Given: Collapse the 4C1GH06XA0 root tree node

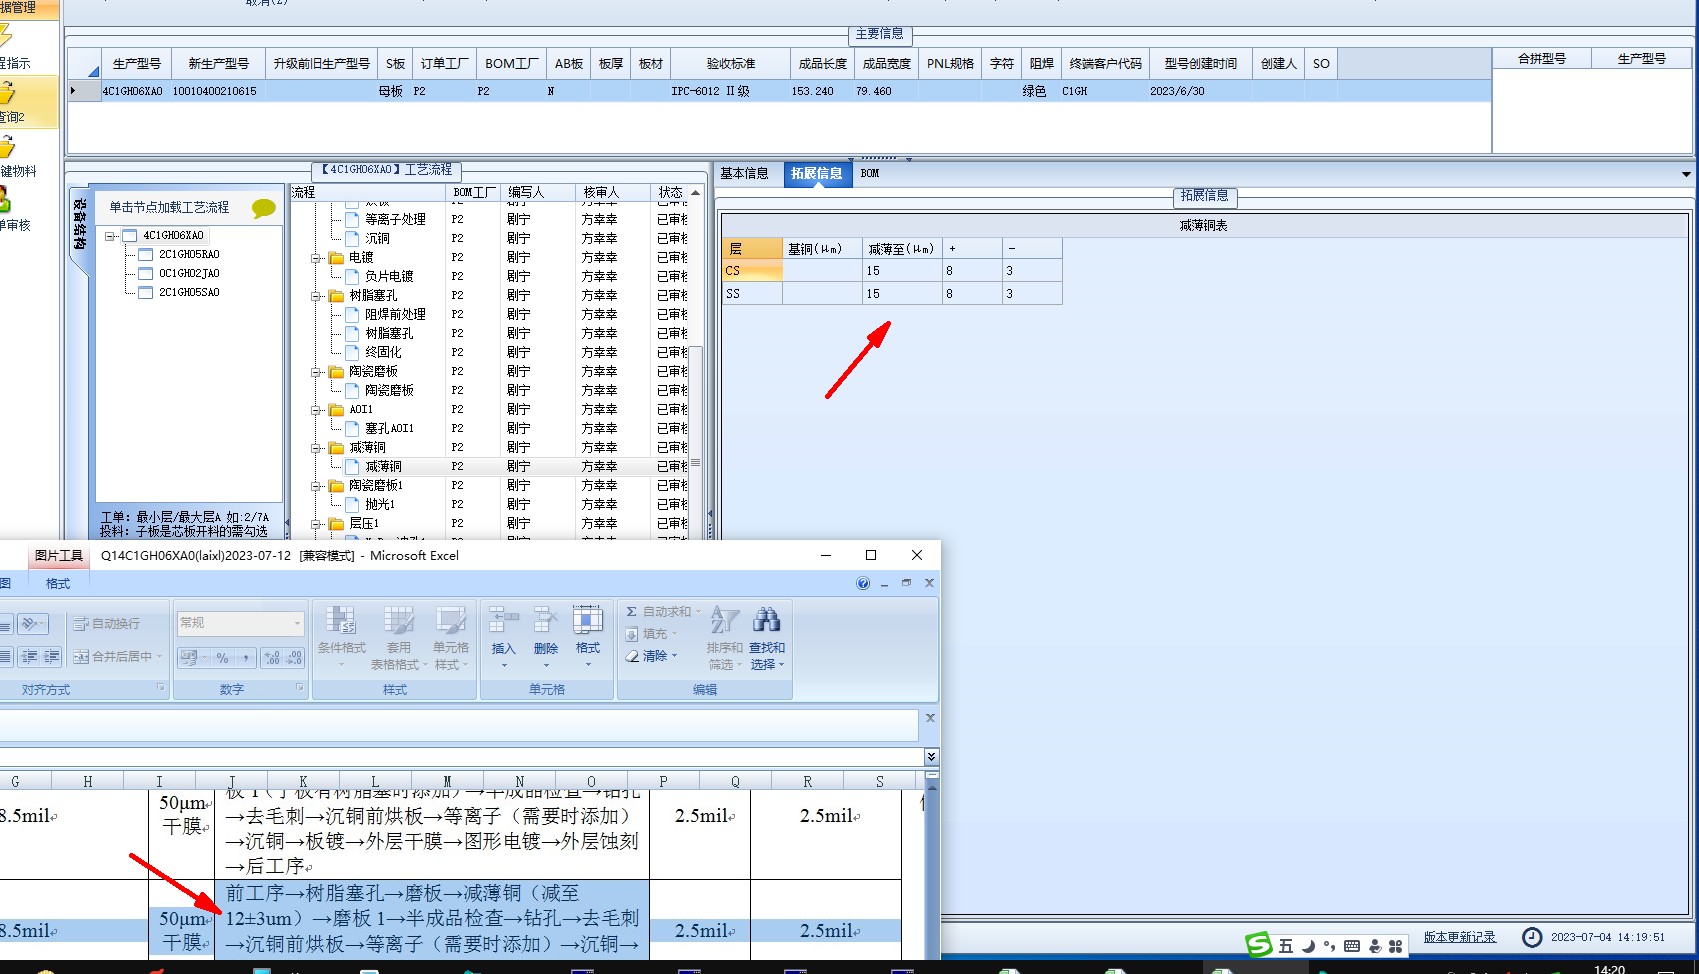Looking at the screenshot, I should click(x=110, y=237).
